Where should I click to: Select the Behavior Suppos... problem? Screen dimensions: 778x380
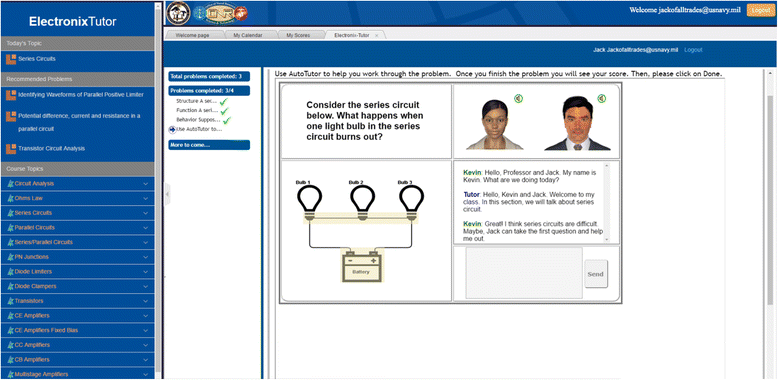[x=198, y=120]
